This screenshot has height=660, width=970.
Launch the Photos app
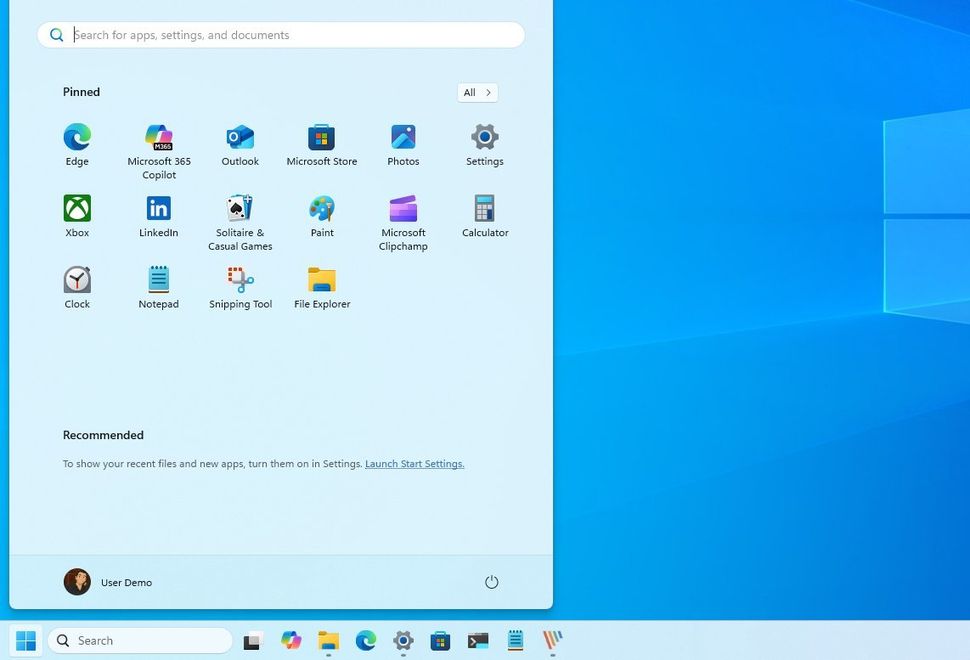click(x=403, y=137)
